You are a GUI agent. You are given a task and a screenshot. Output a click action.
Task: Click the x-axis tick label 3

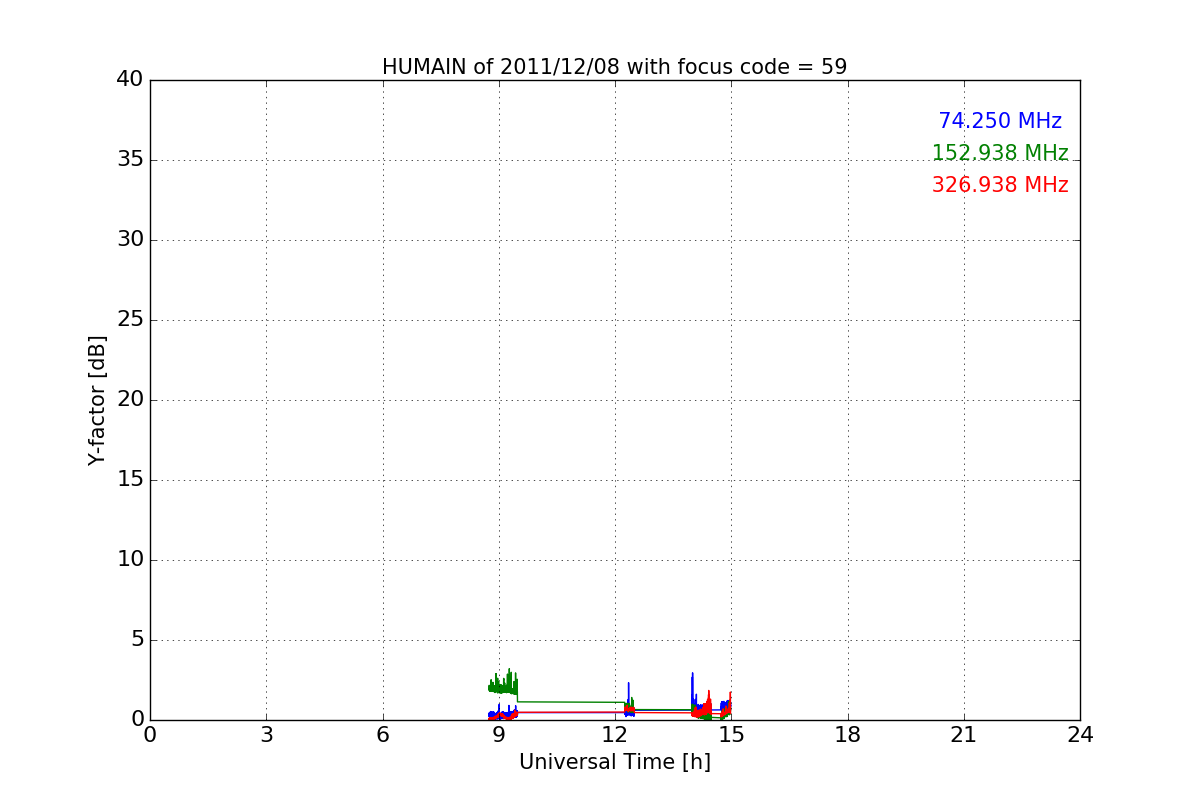point(266,735)
